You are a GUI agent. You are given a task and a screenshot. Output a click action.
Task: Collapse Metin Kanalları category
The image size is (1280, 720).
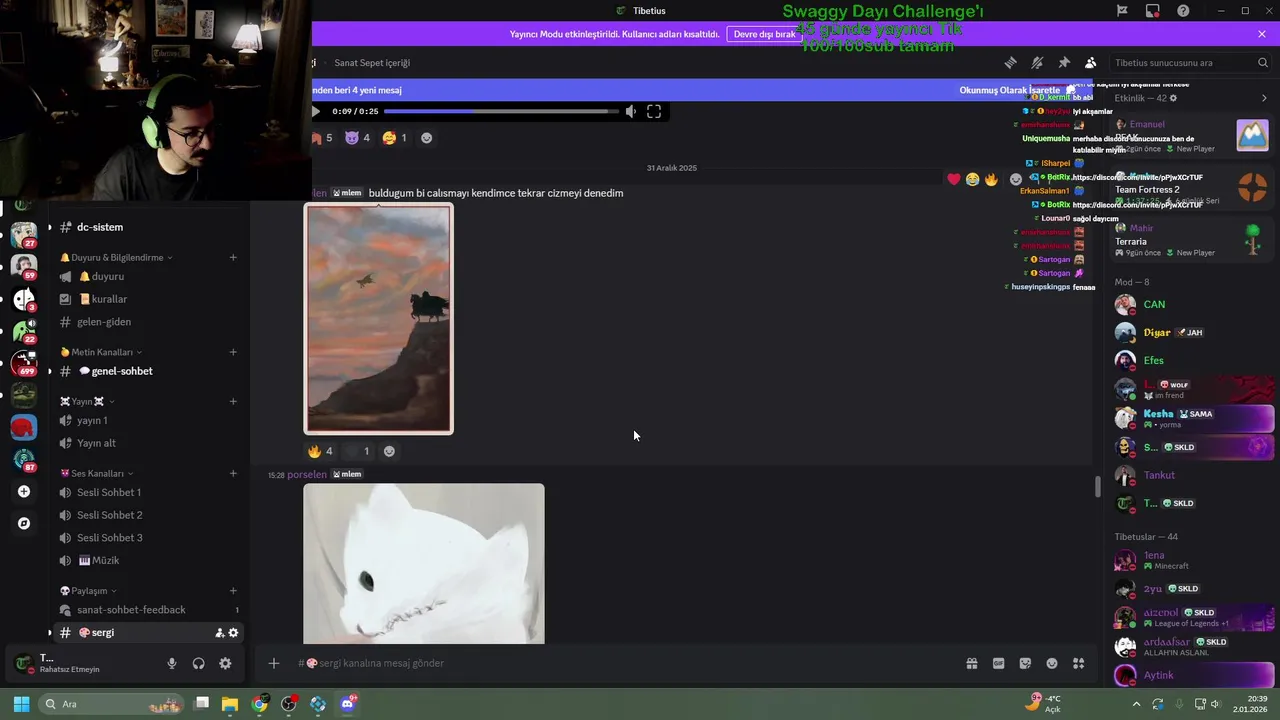101,352
